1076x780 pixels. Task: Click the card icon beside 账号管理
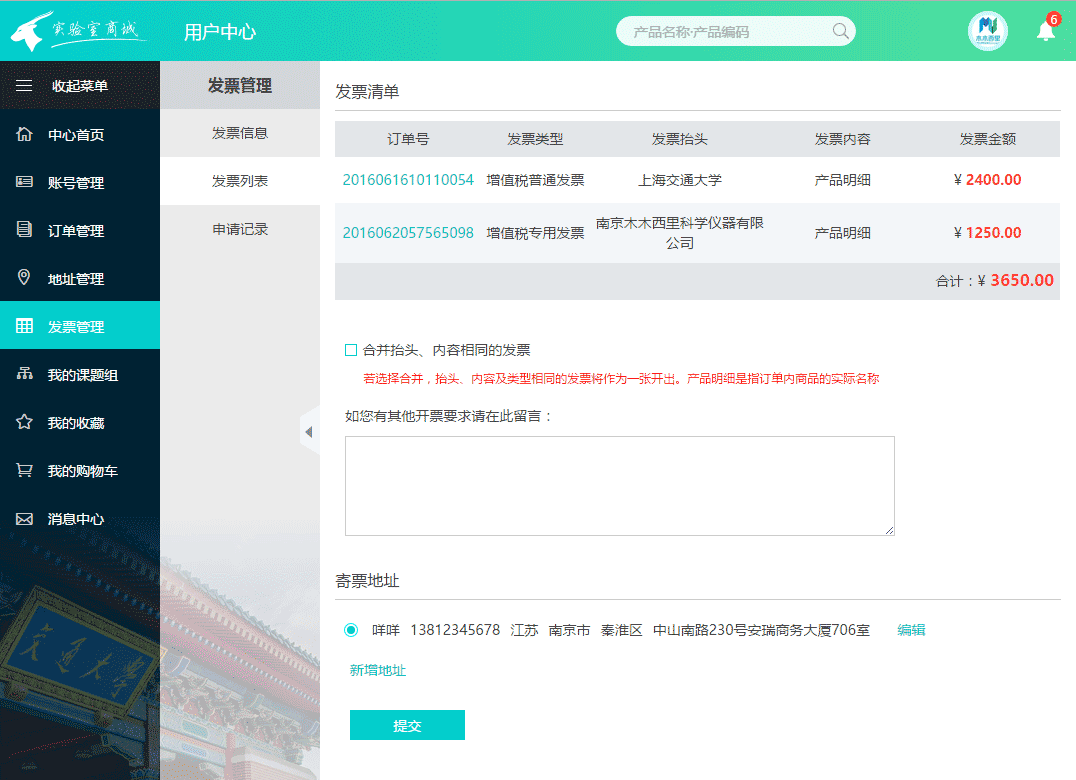[x=24, y=182]
